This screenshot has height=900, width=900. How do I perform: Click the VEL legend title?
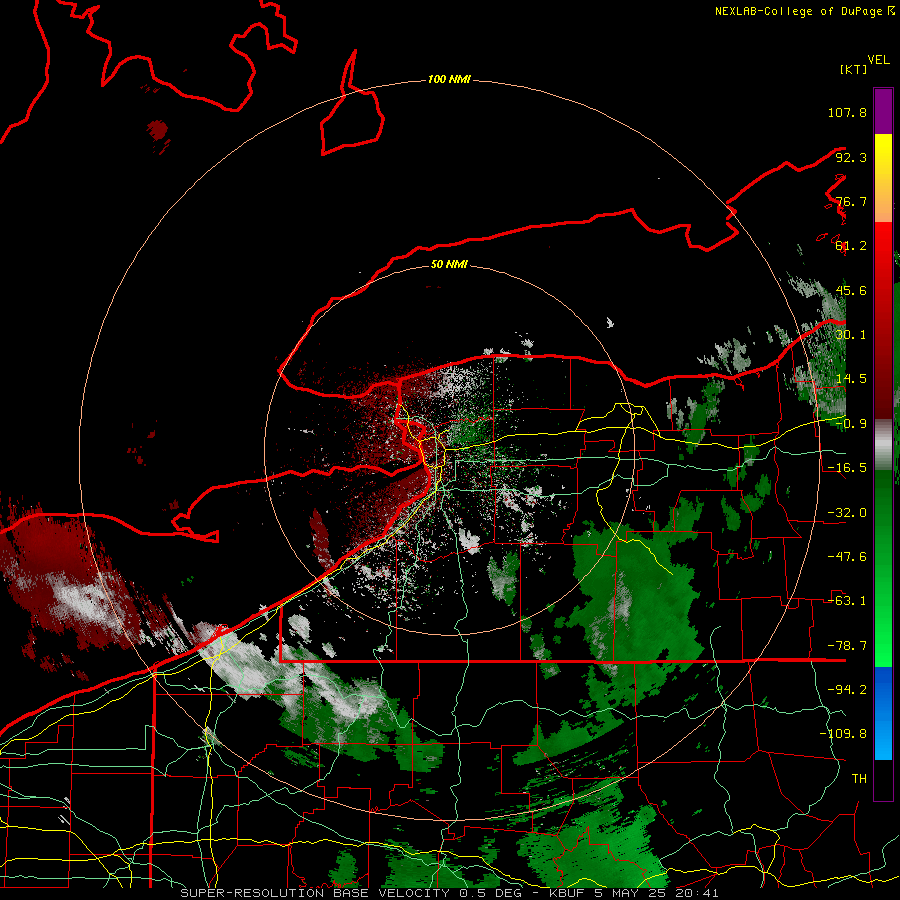(x=878, y=60)
